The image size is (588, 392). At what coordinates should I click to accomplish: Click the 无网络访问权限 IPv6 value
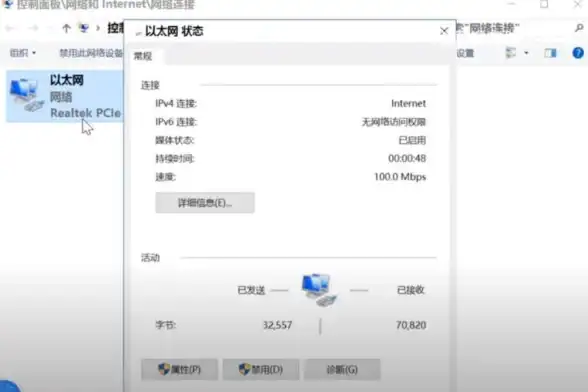(394, 122)
